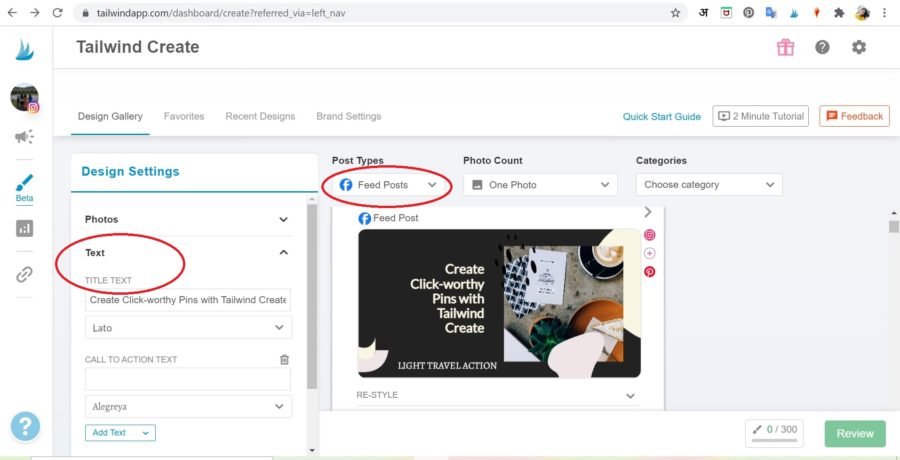Click the Title Text input field
The width and height of the screenshot is (900, 460).
click(188, 300)
